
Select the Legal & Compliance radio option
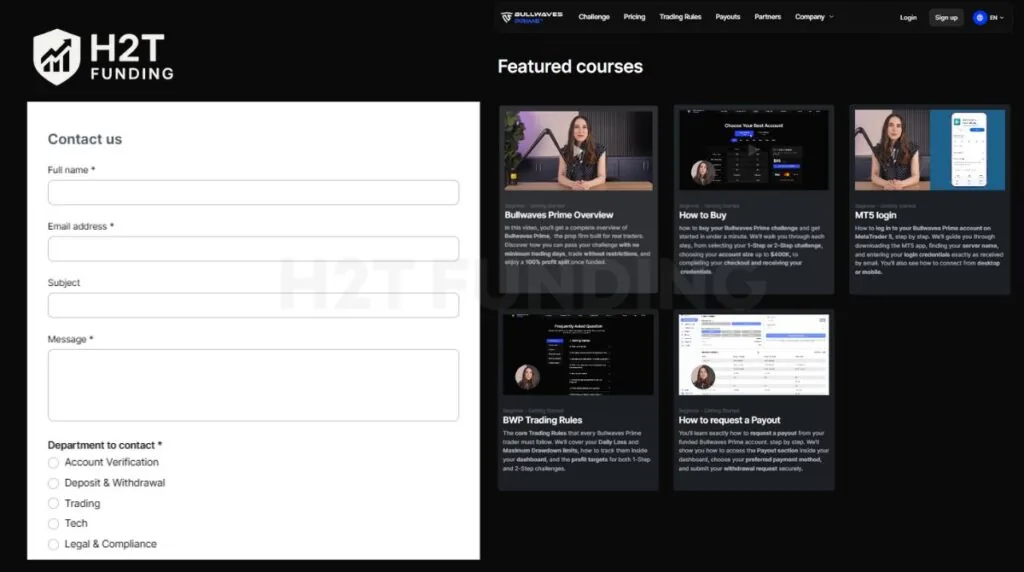pos(54,544)
